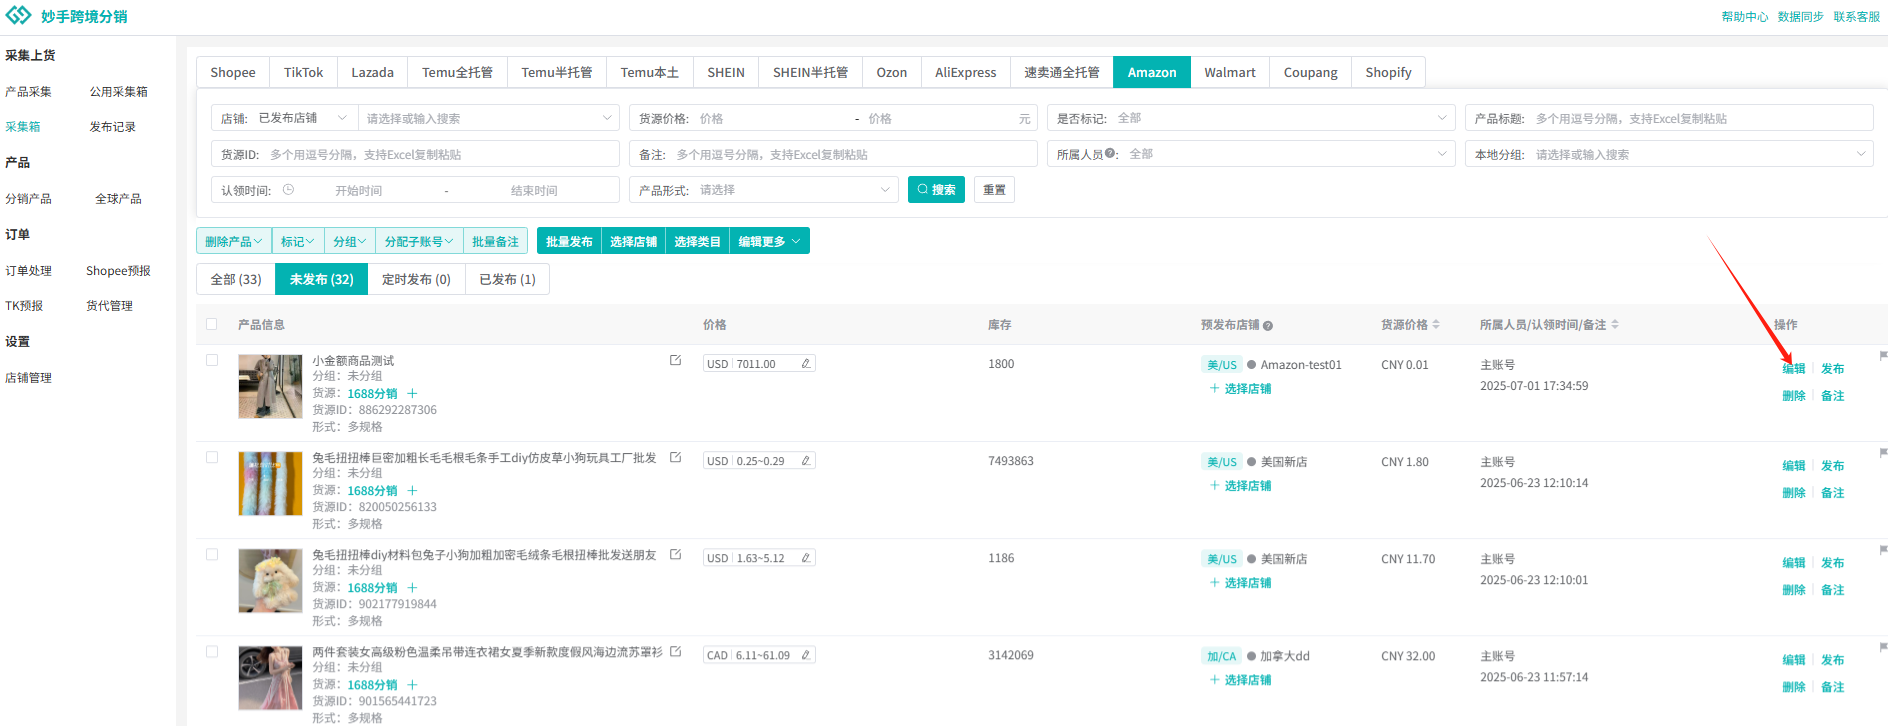1888x726 pixels.
Task: Expand the 删除产品 dropdown button
Action: [x=234, y=242]
